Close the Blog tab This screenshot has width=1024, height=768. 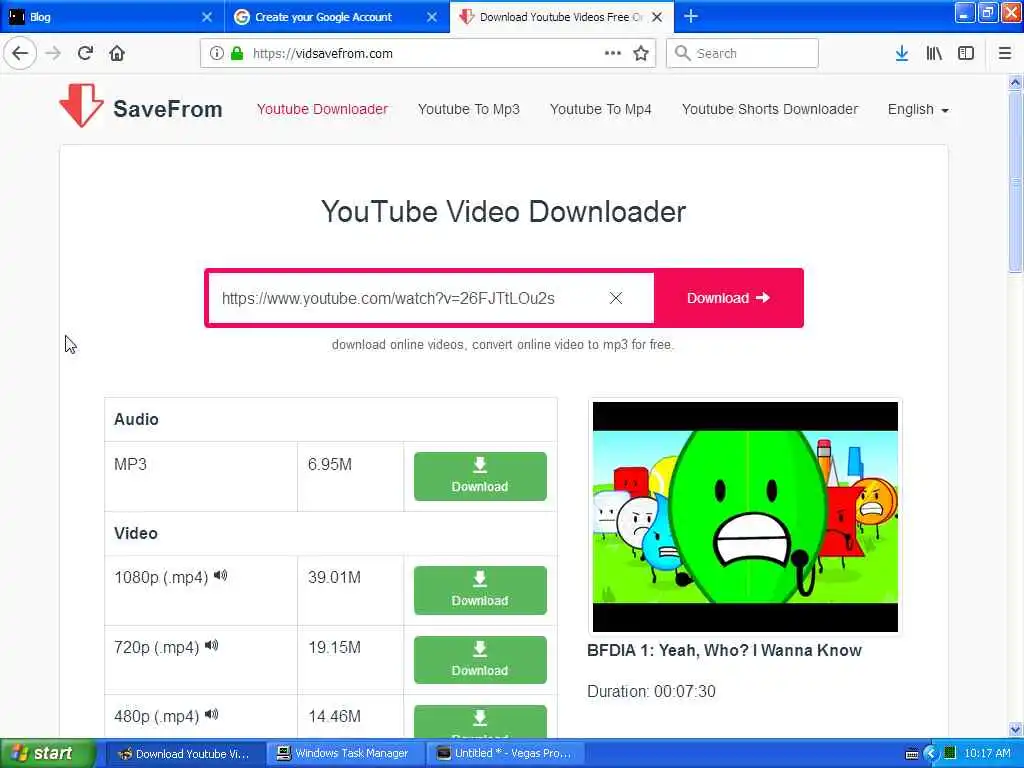pyautogui.click(x=207, y=17)
